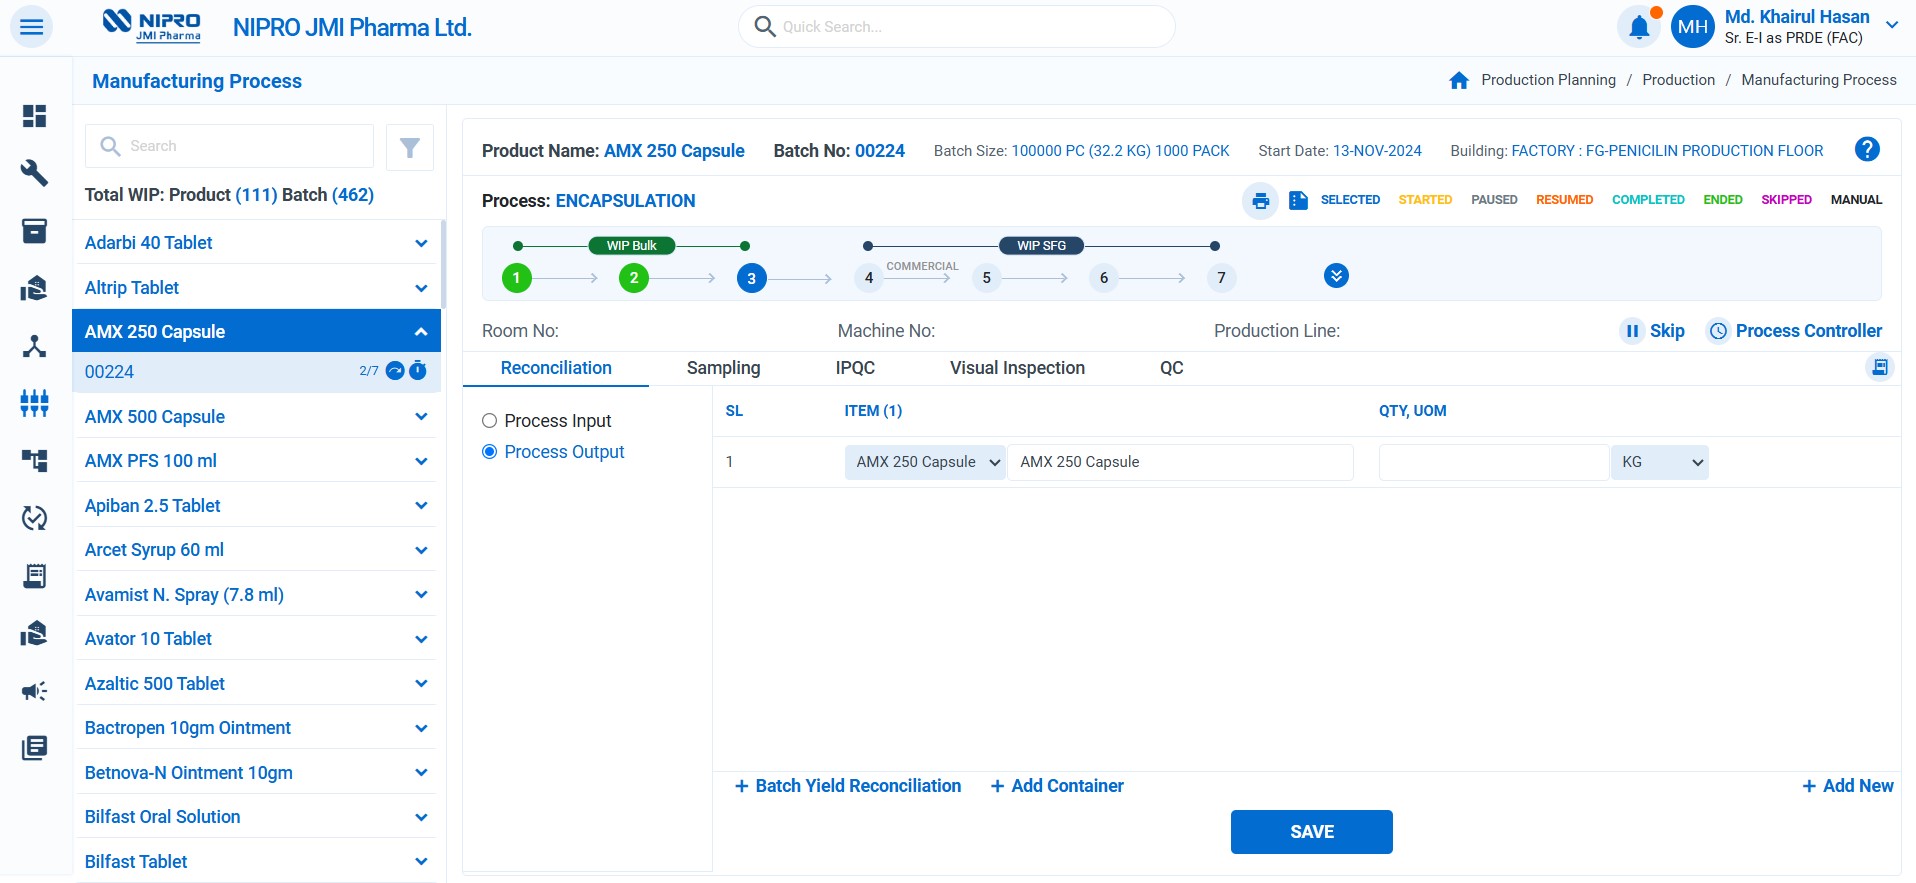
Task: Click the dashboard icon in sidebar
Action: click(x=35, y=116)
